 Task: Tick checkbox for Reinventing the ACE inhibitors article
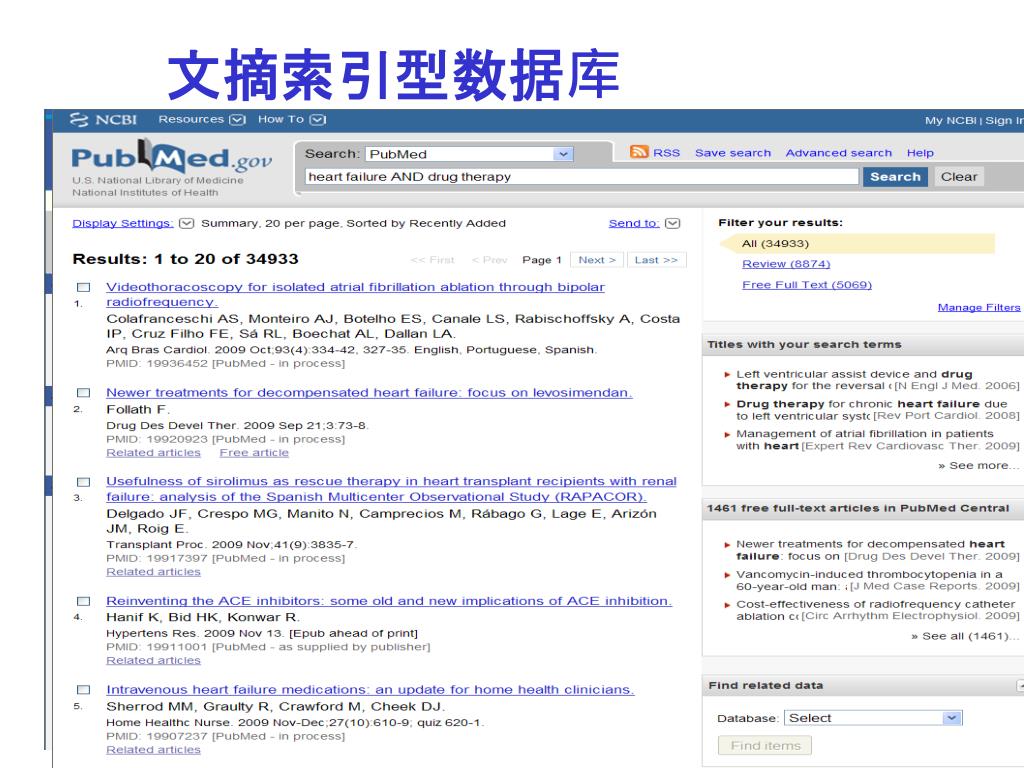click(x=84, y=601)
